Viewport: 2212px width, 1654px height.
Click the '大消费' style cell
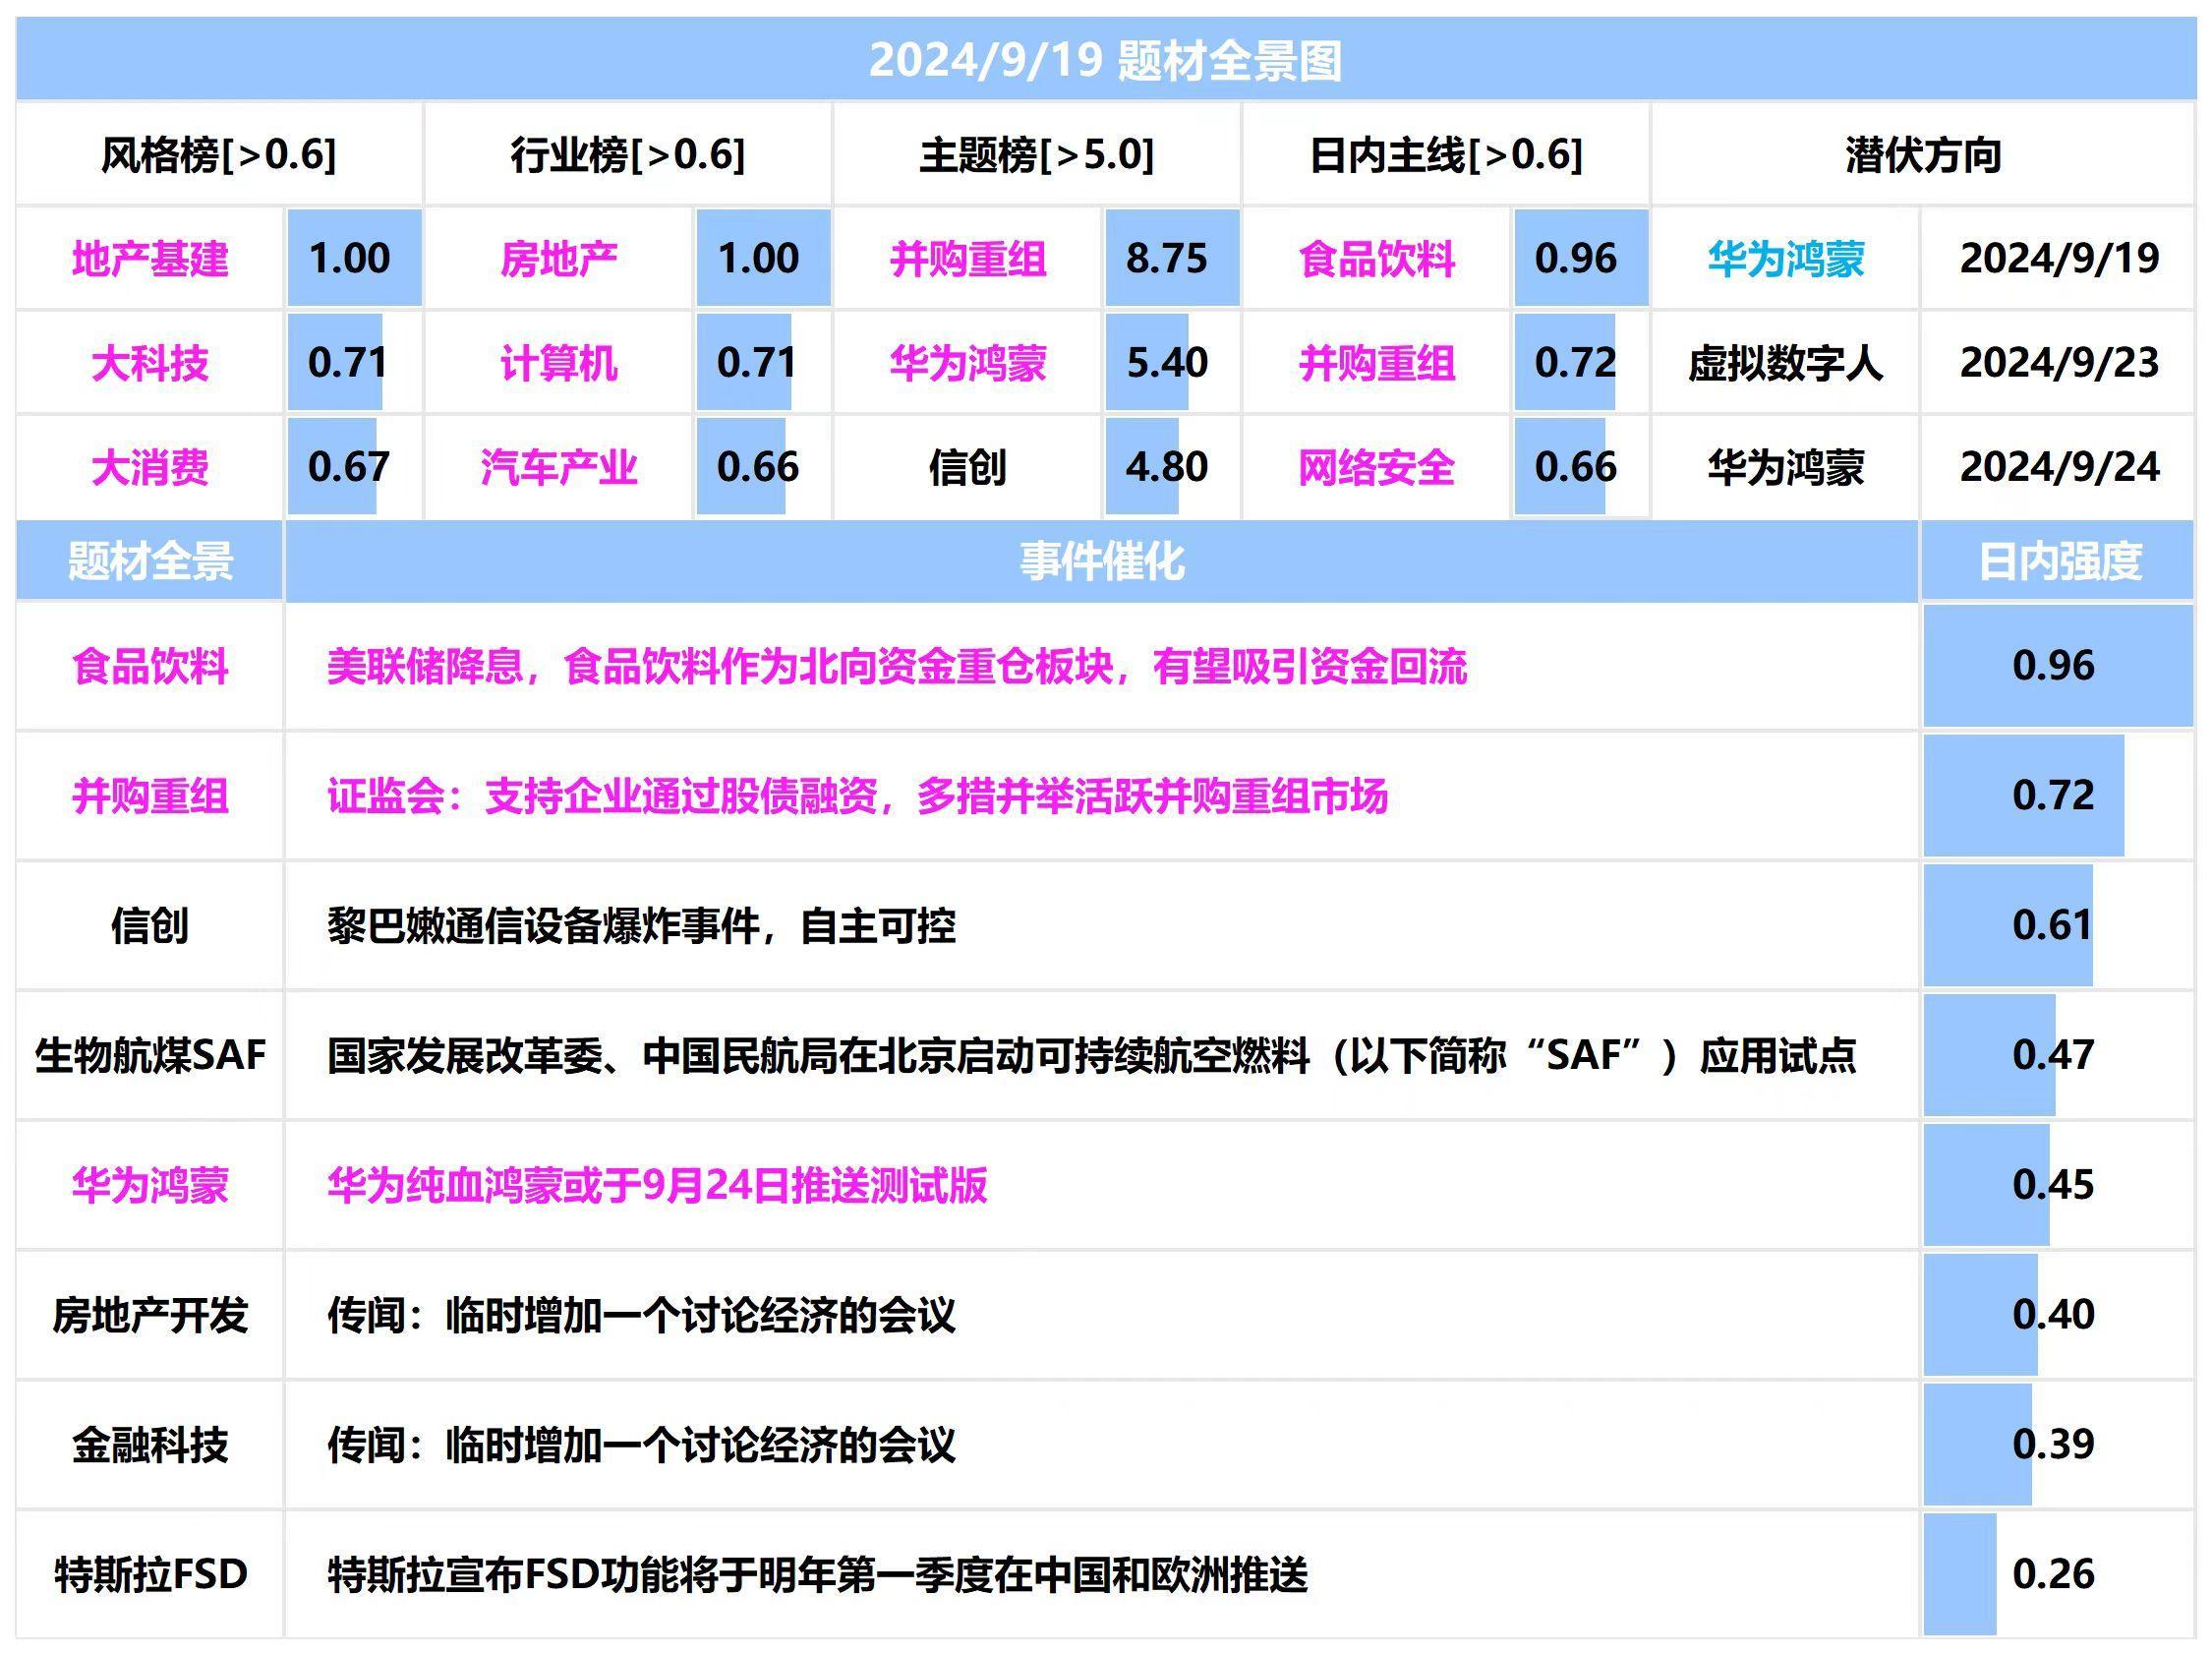(150, 467)
